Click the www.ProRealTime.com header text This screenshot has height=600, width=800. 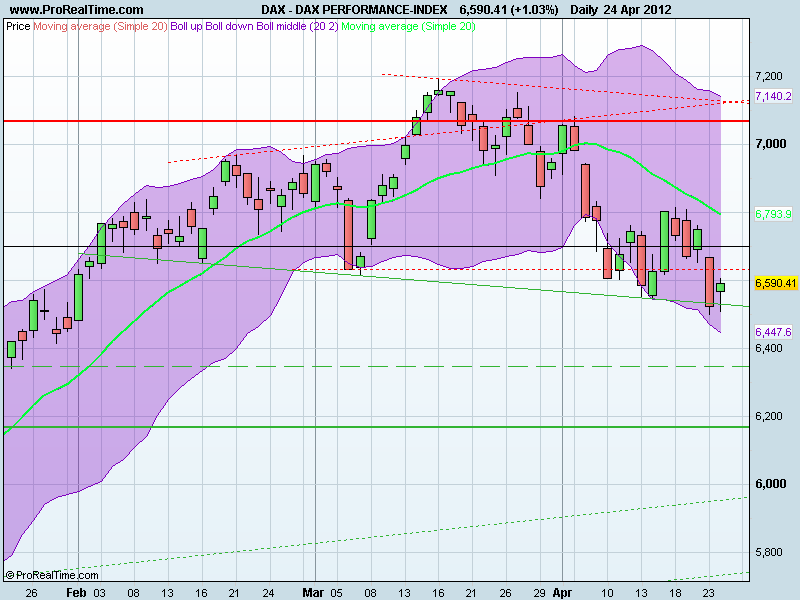click(x=77, y=9)
